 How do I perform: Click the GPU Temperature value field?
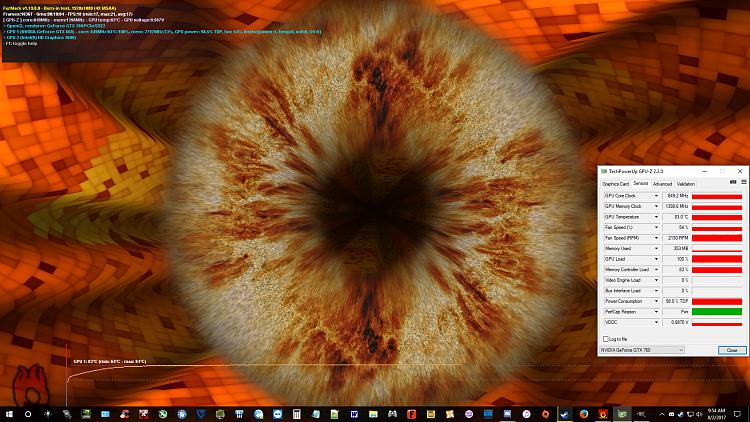[675, 217]
